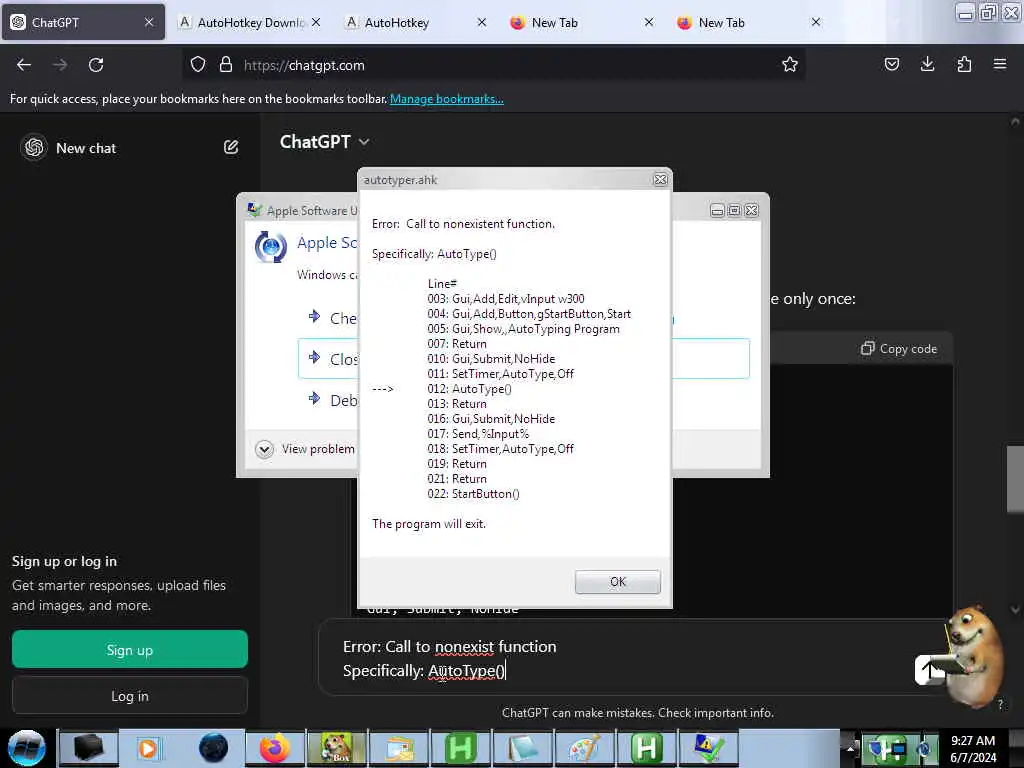Open the Firefox downloads panel

pyautogui.click(x=927, y=64)
